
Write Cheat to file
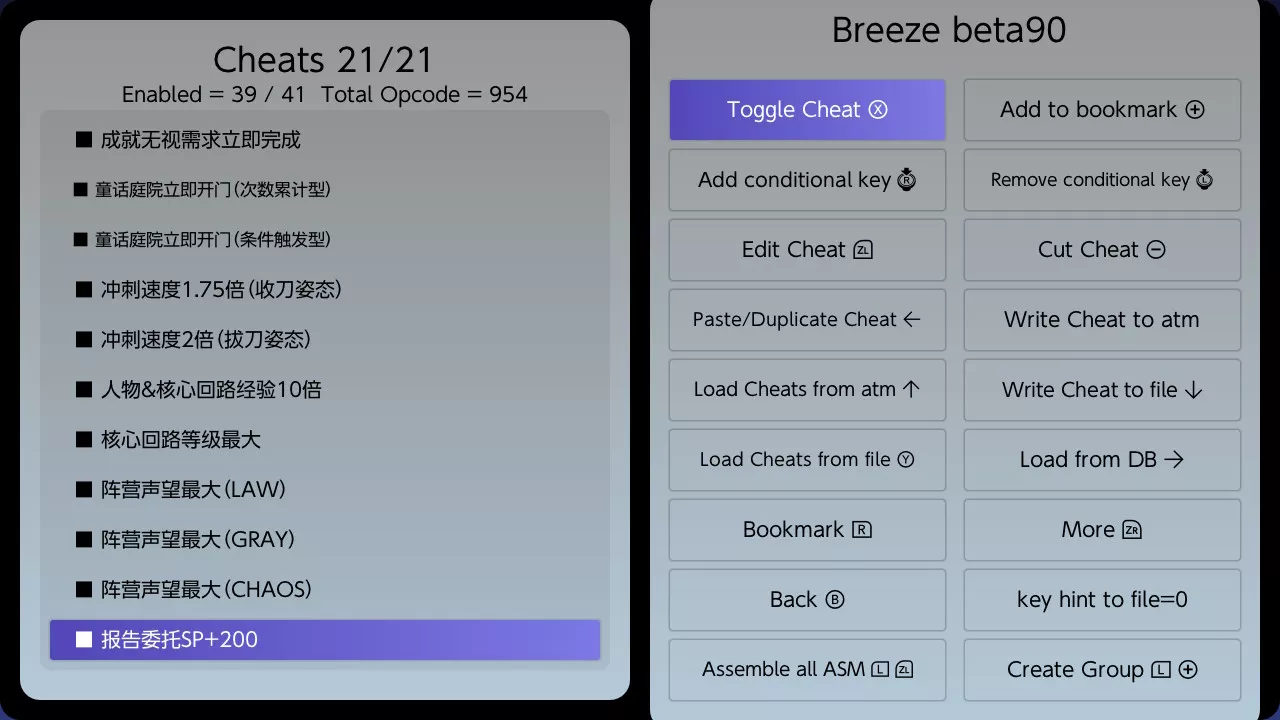[x=1102, y=390]
